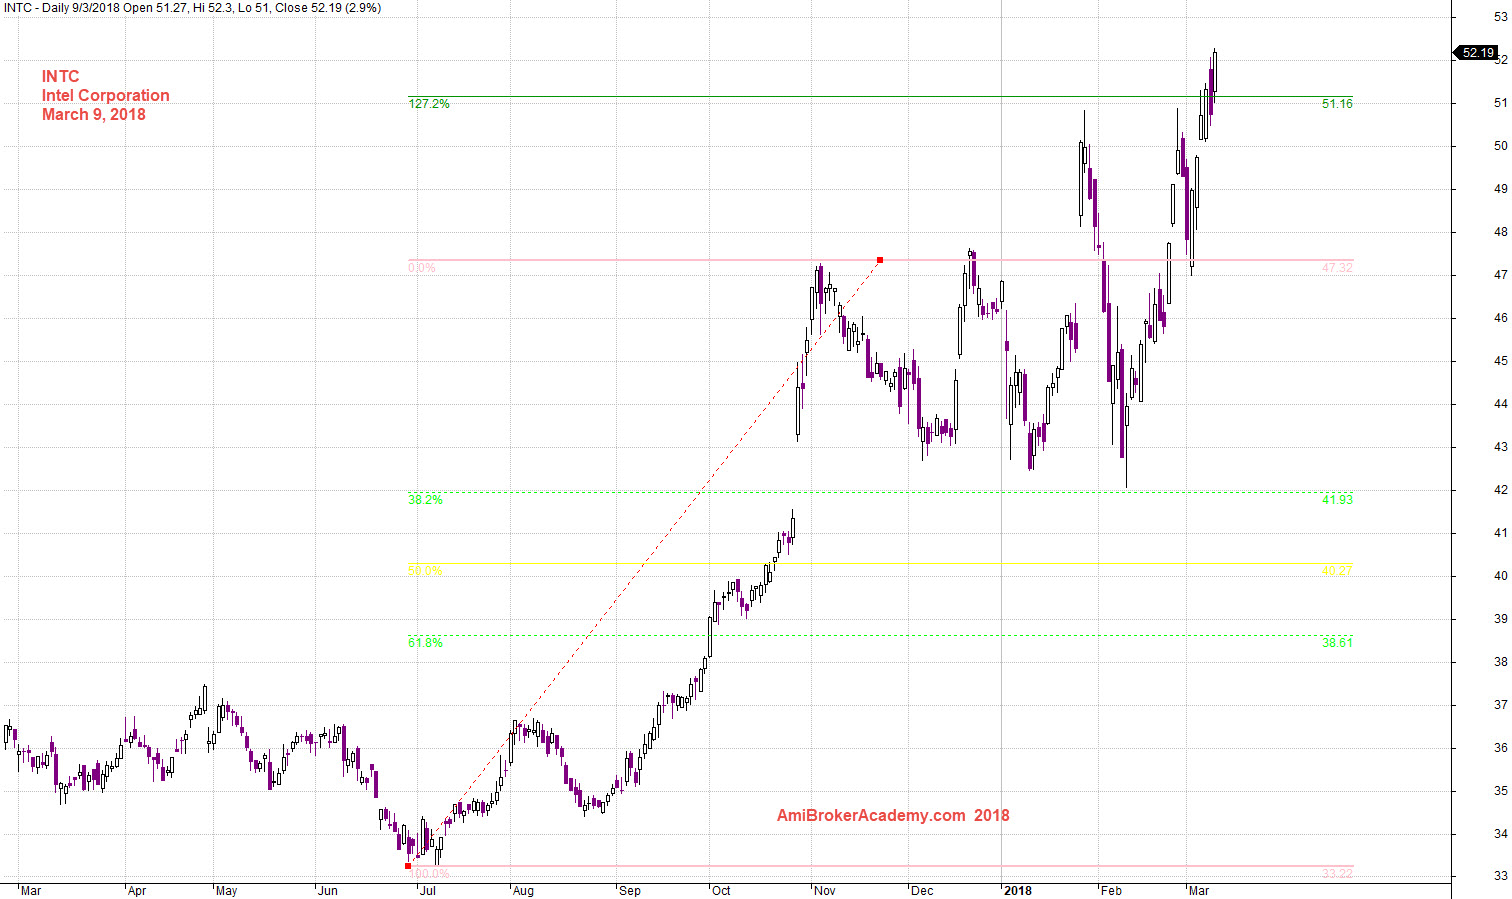Click the Oct label on the time axis
The width and height of the screenshot is (1512, 899).
click(721, 891)
